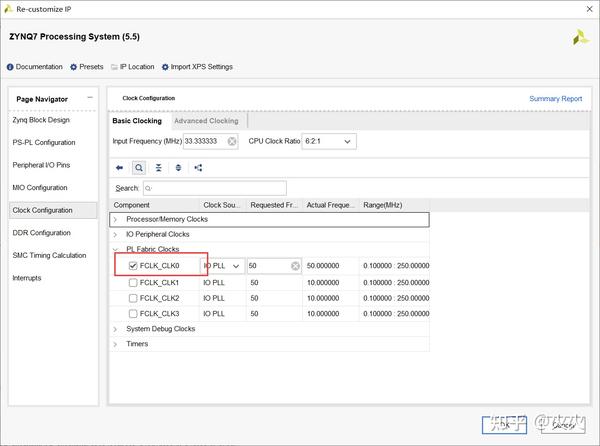This screenshot has width=600, height=446.
Task: Expand the IO Peripheral Clocks group
Action: coord(115,235)
